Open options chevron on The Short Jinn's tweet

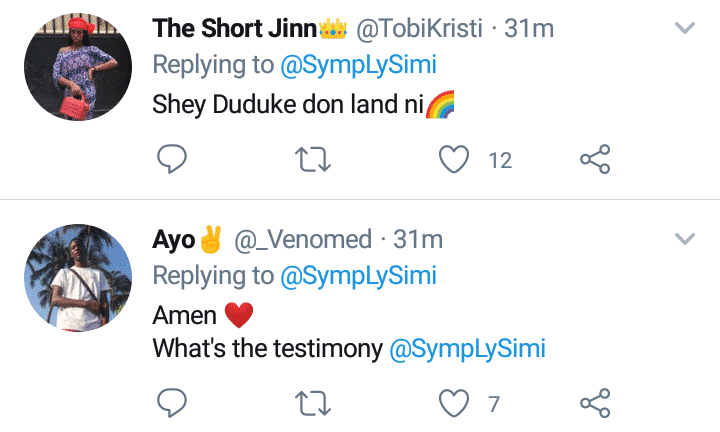coord(685,29)
